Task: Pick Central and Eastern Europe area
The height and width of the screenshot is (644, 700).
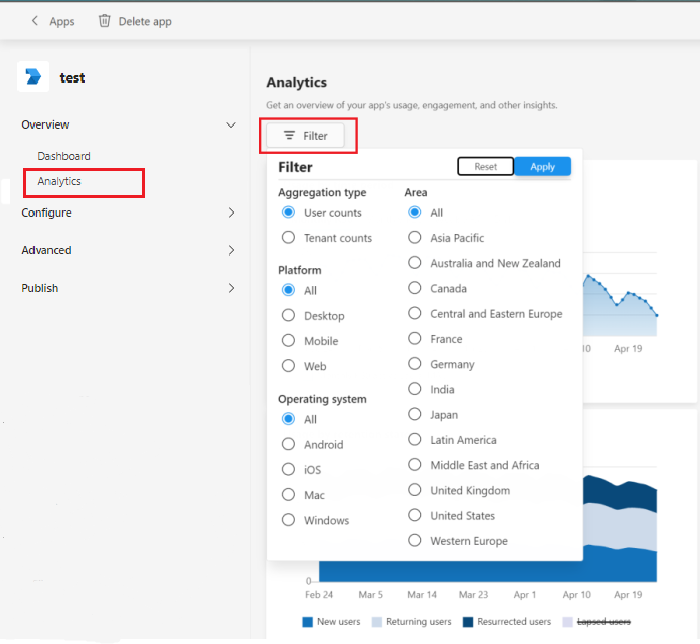Action: click(415, 313)
